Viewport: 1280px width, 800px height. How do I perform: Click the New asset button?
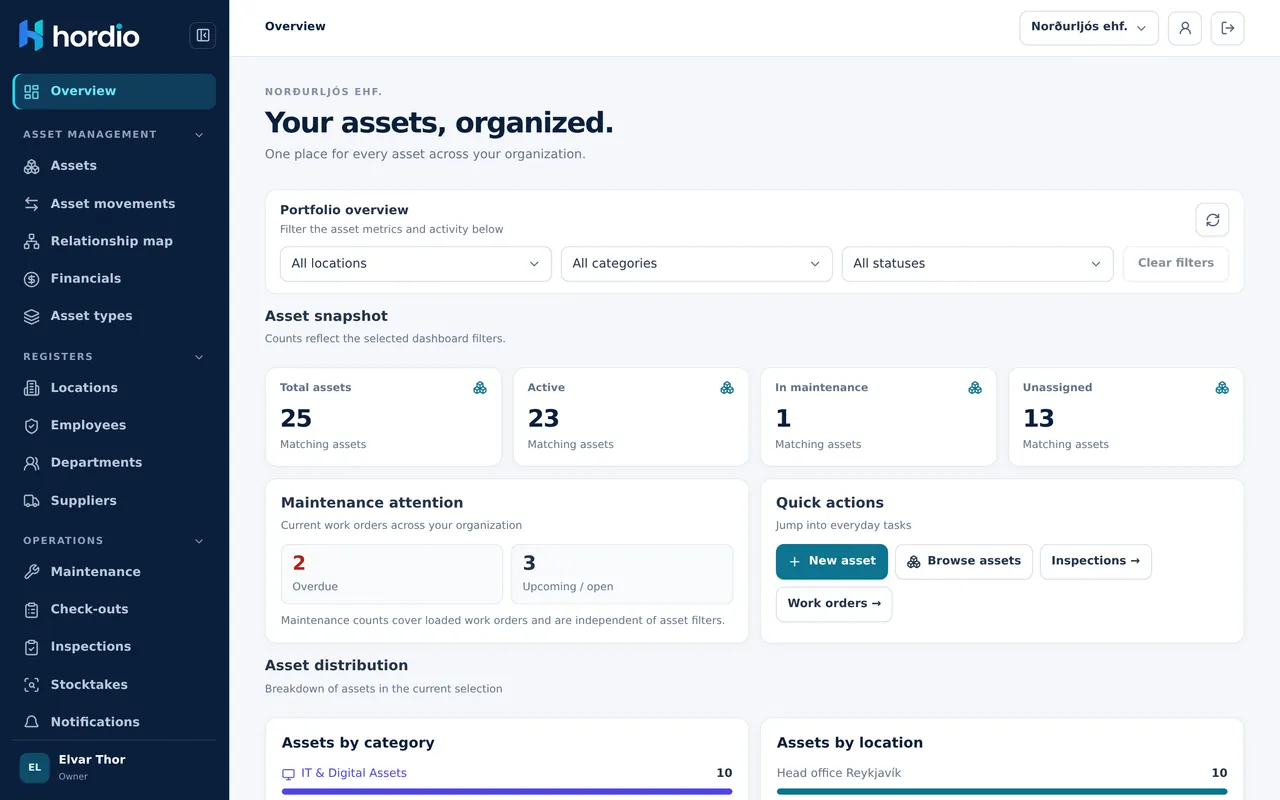[832, 562]
